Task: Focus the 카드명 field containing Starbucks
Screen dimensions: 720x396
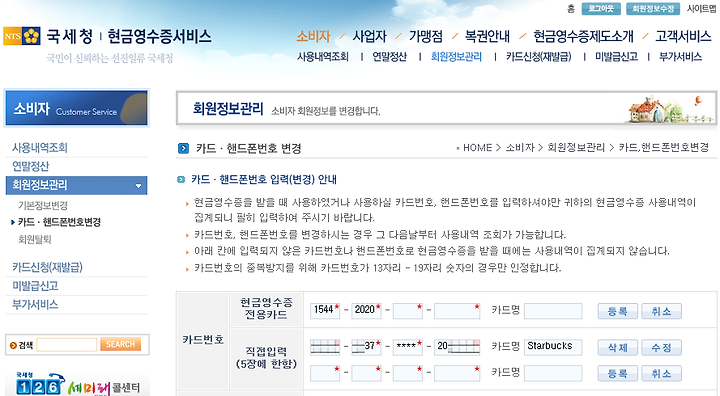Action: 553,347
